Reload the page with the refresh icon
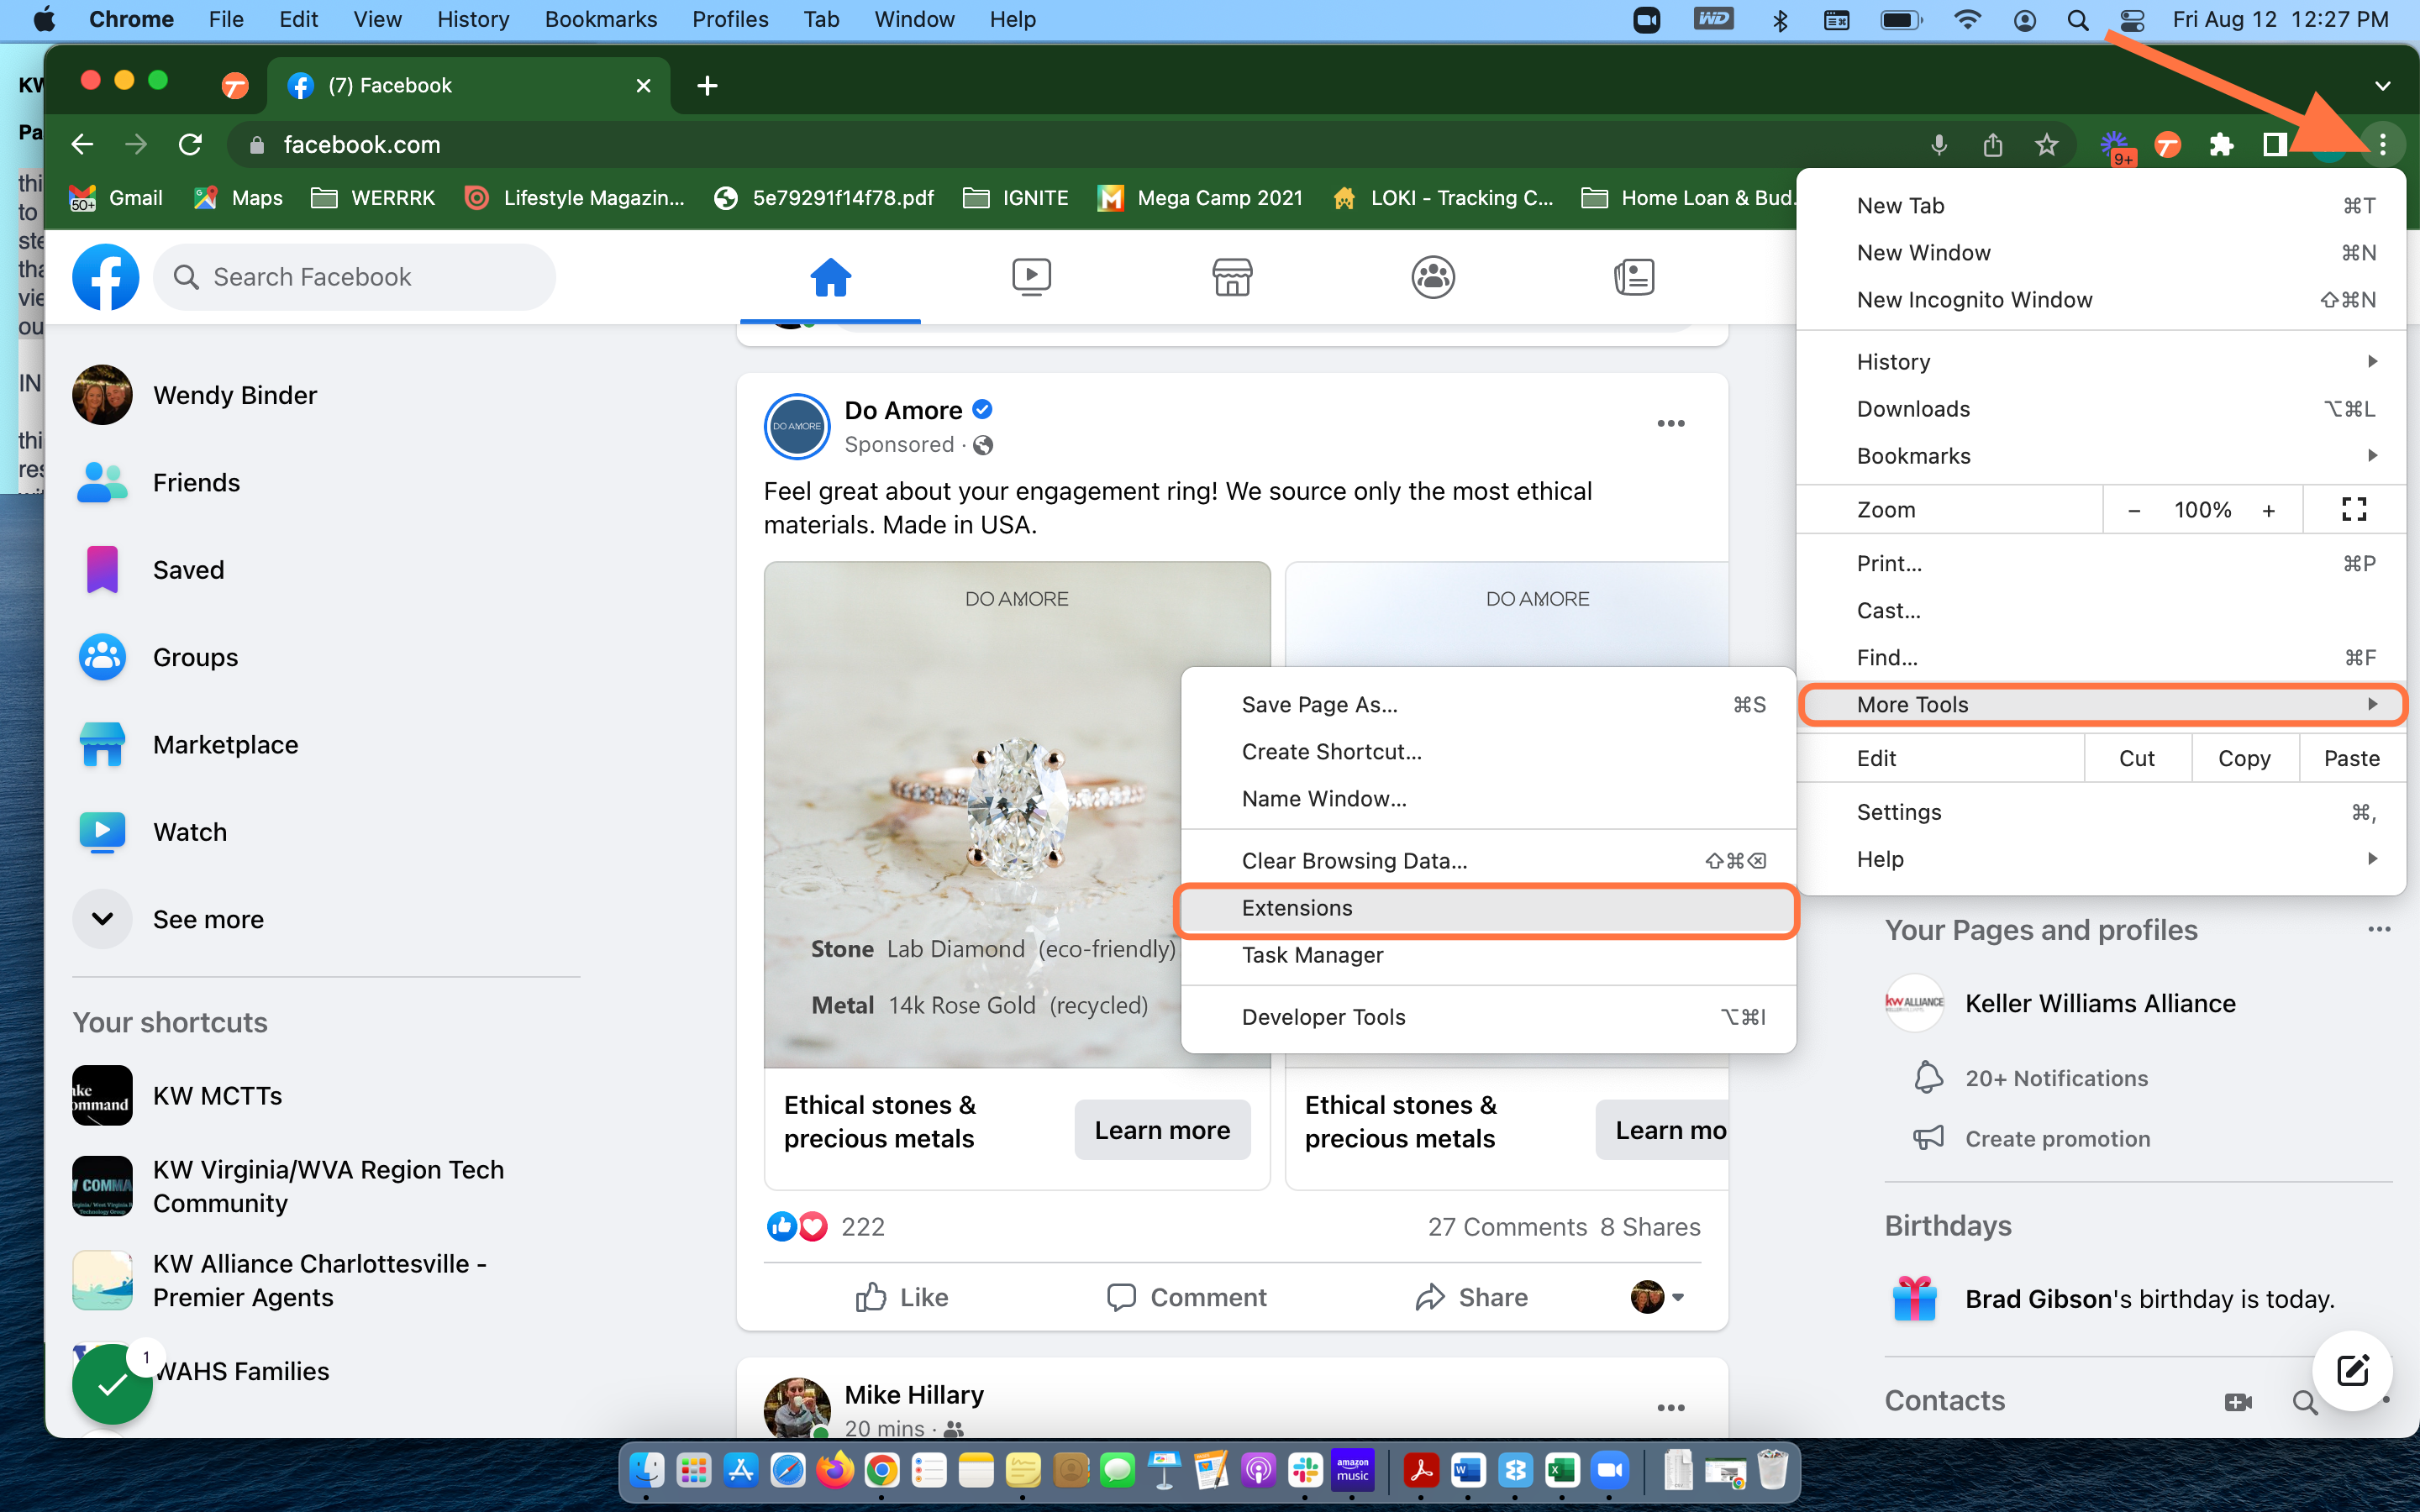Viewport: 2420px width, 1512px height. point(190,145)
